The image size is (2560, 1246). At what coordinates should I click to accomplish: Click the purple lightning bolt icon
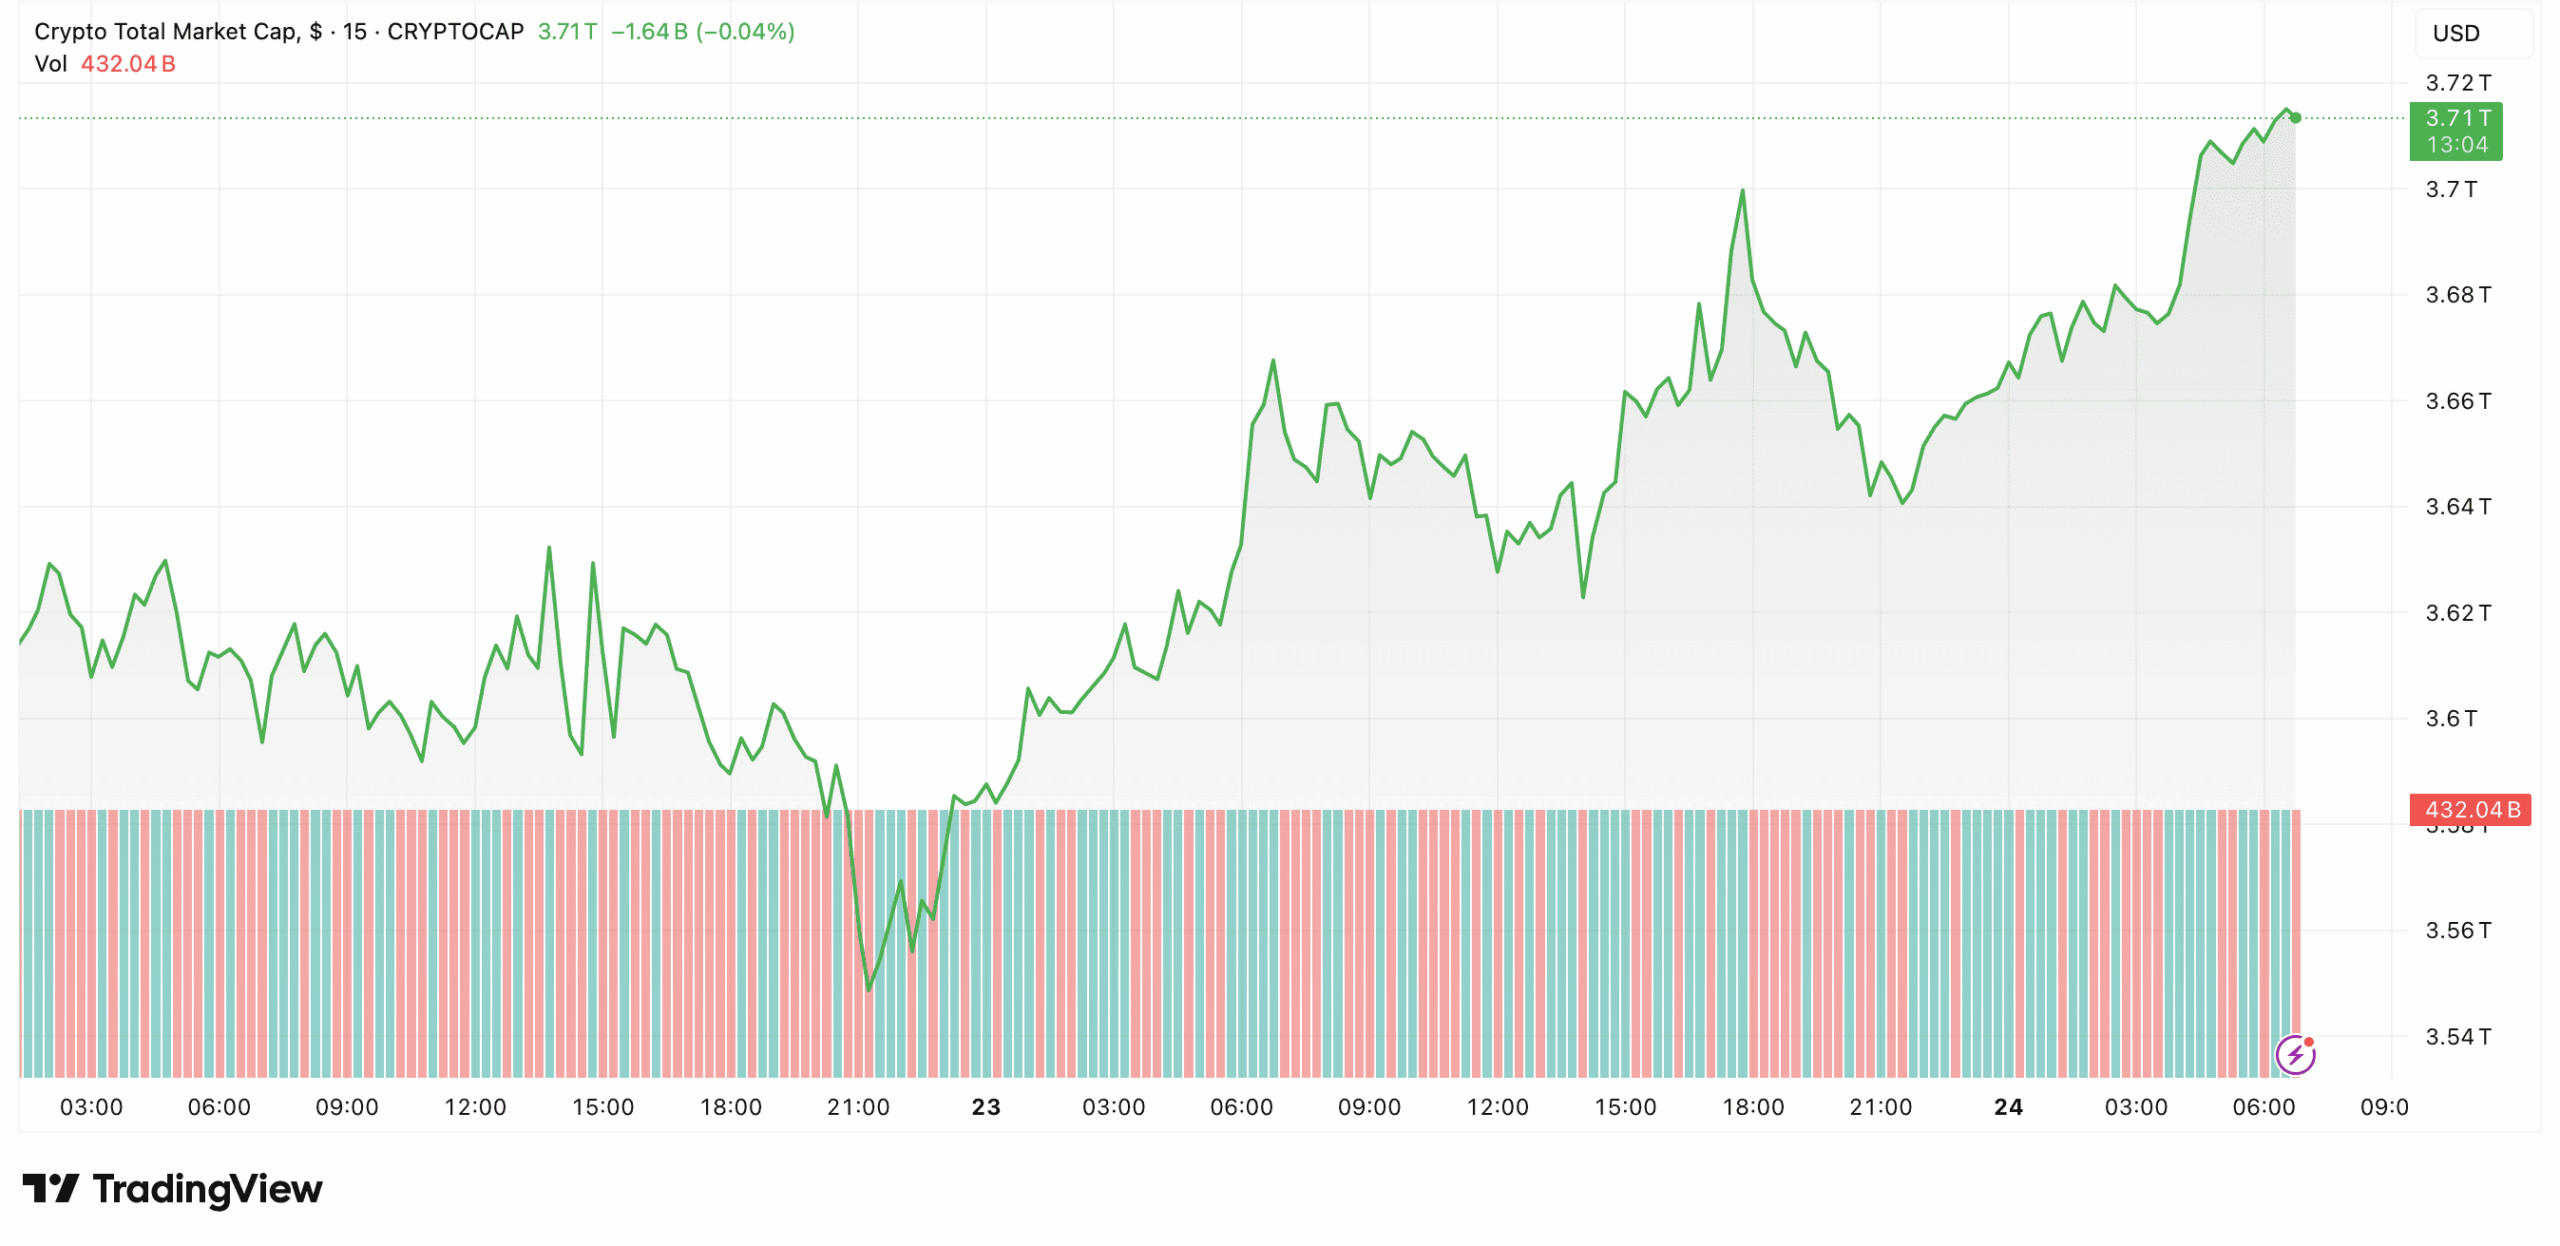pyautogui.click(x=2294, y=1054)
